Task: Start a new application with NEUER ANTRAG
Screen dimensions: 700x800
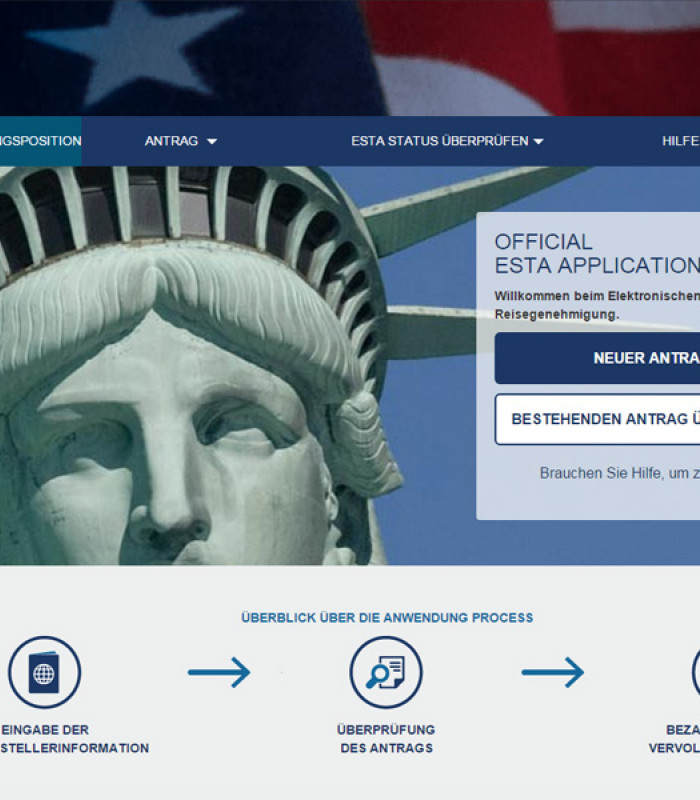Action: [x=597, y=358]
